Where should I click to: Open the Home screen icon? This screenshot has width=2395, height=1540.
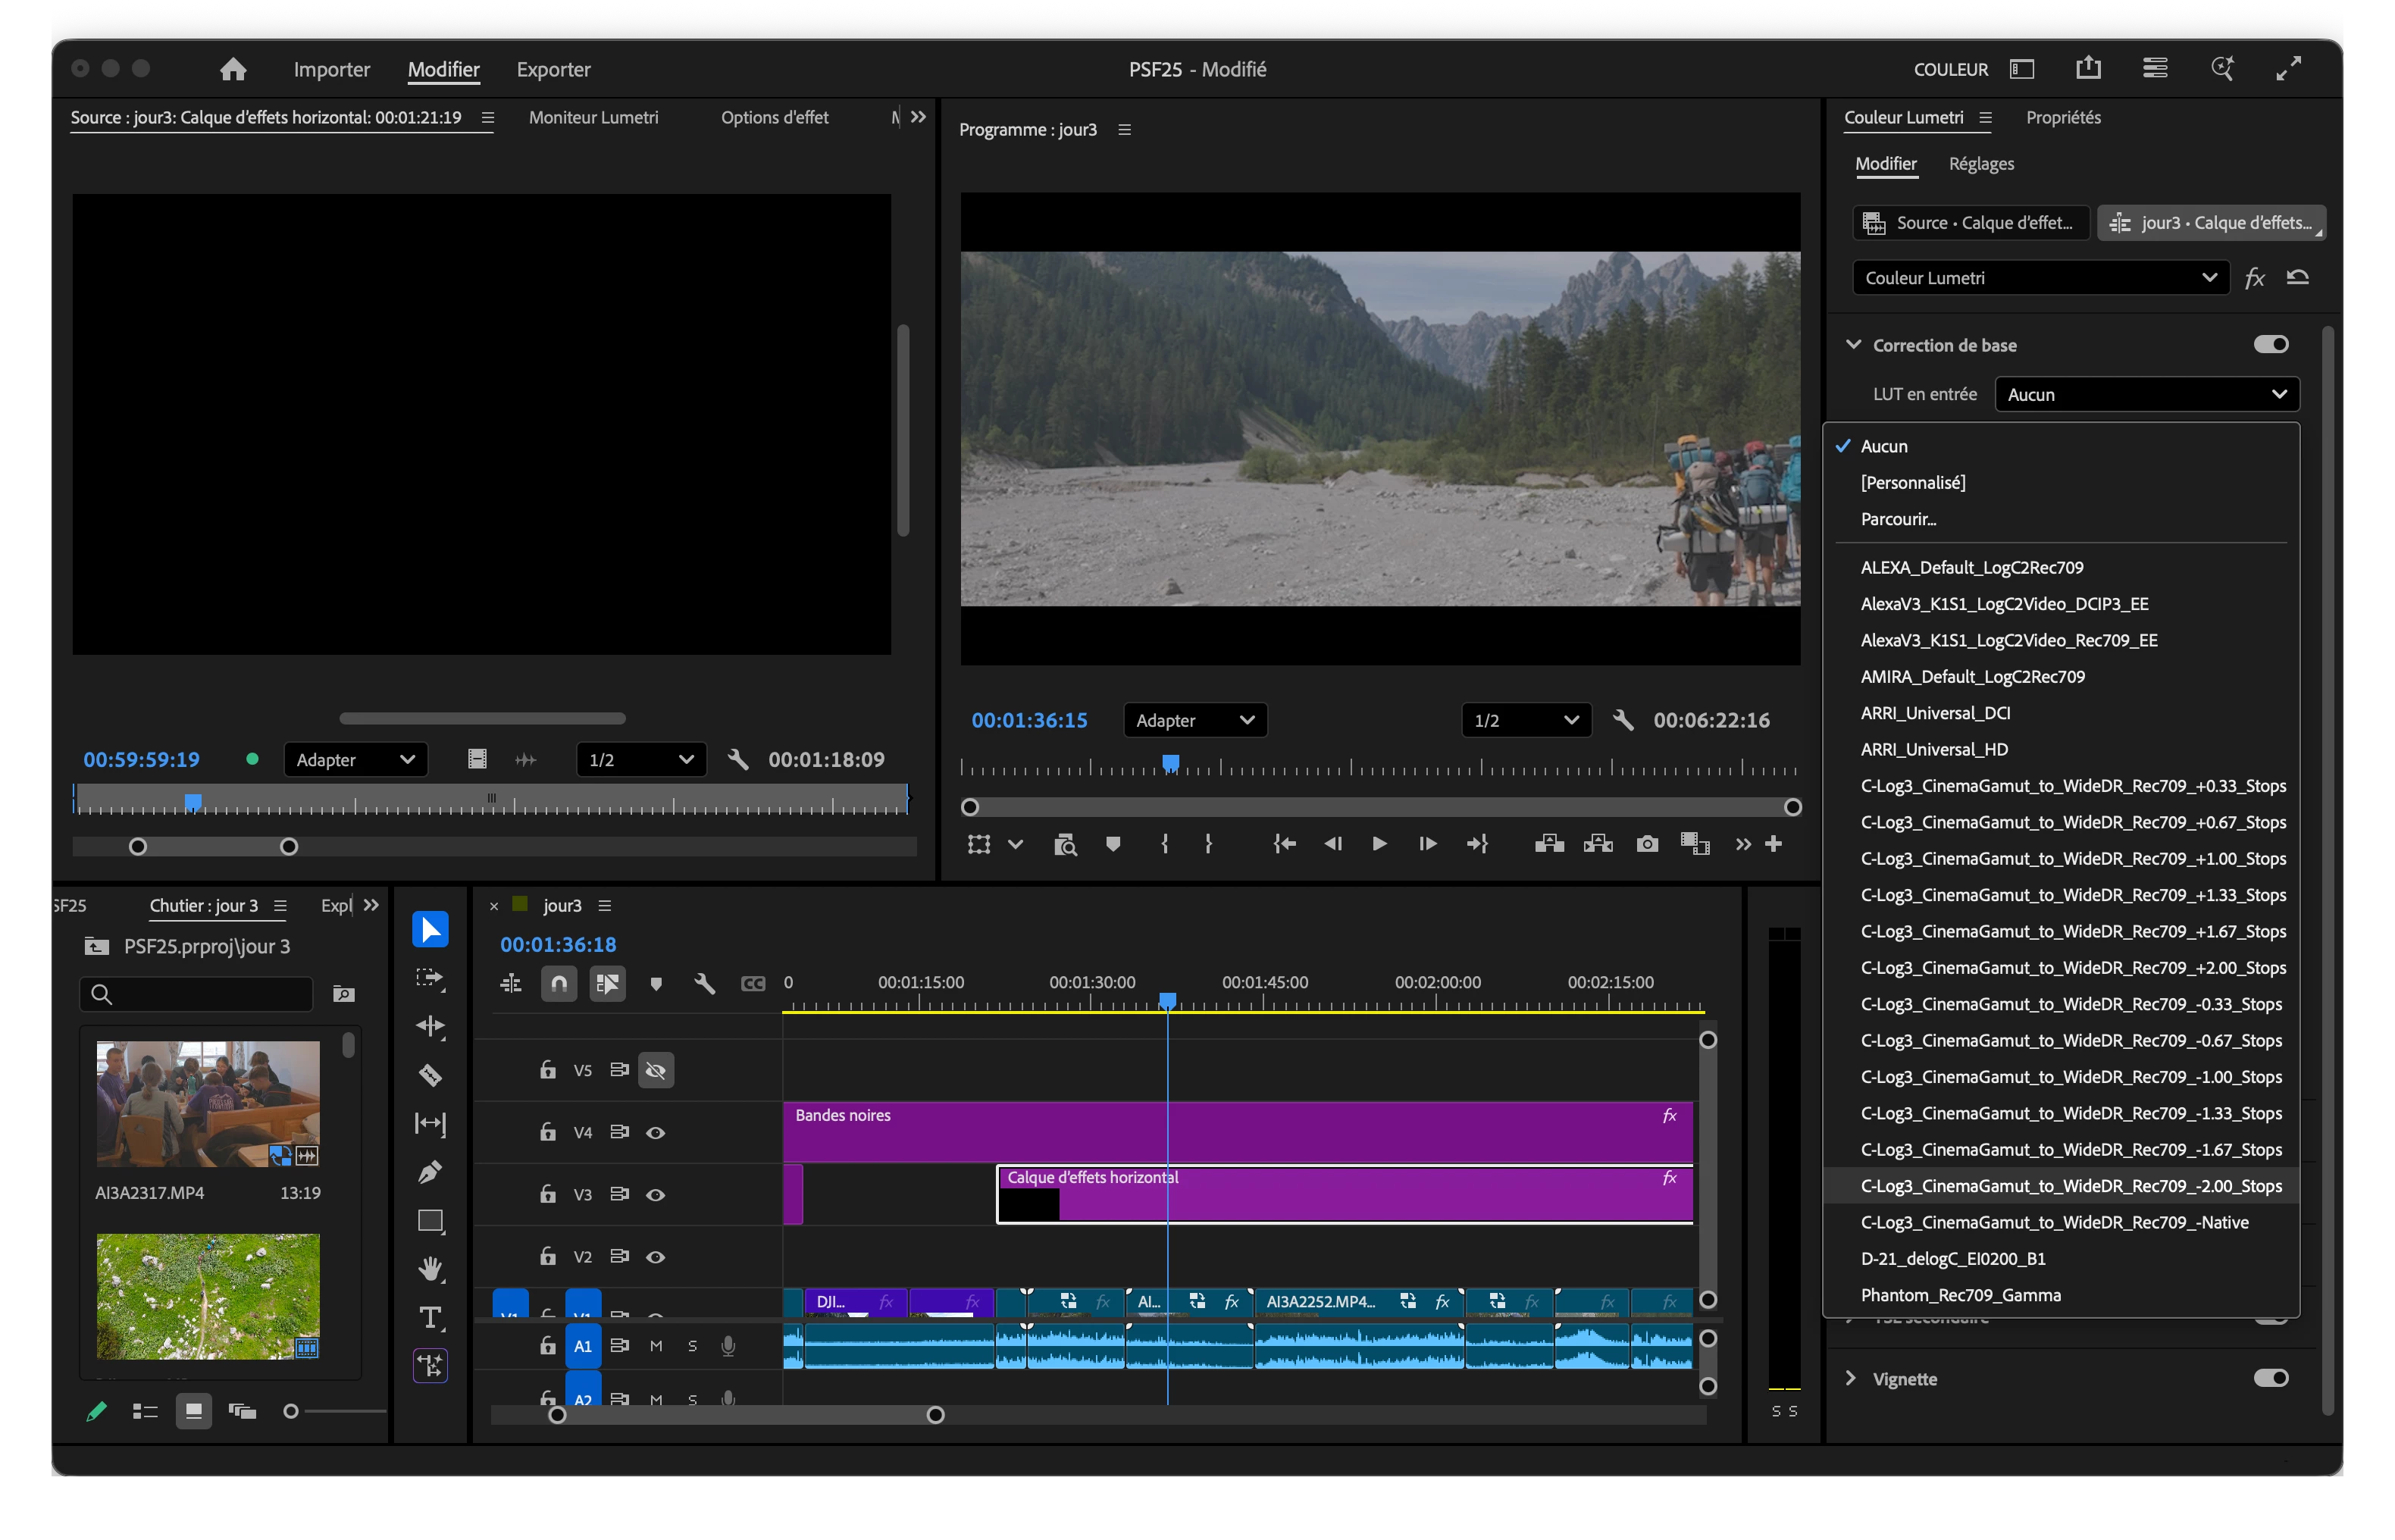tap(233, 69)
